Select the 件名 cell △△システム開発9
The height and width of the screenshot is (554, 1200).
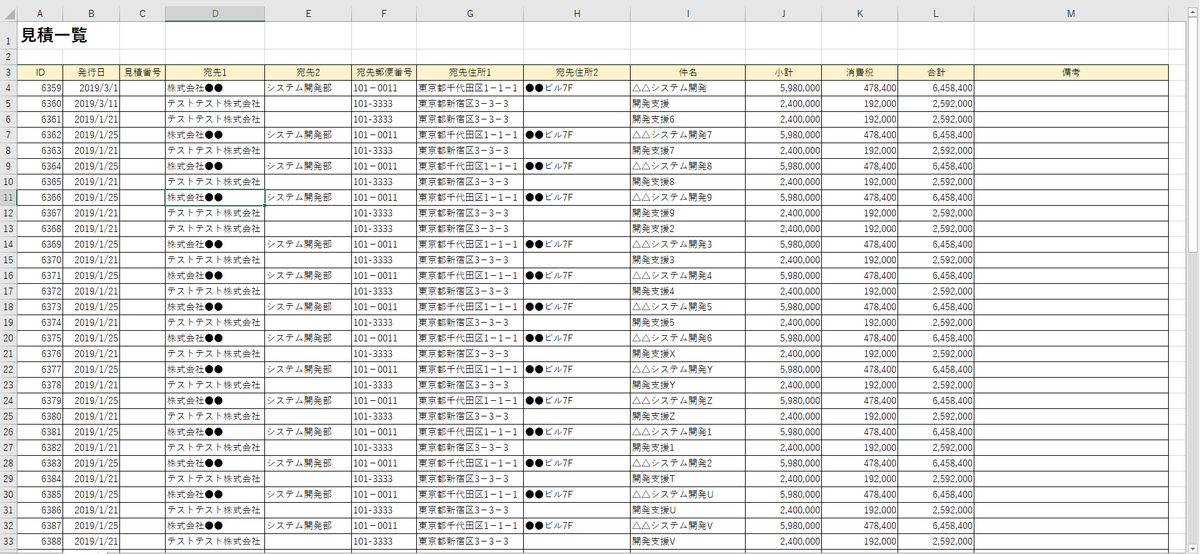click(688, 197)
